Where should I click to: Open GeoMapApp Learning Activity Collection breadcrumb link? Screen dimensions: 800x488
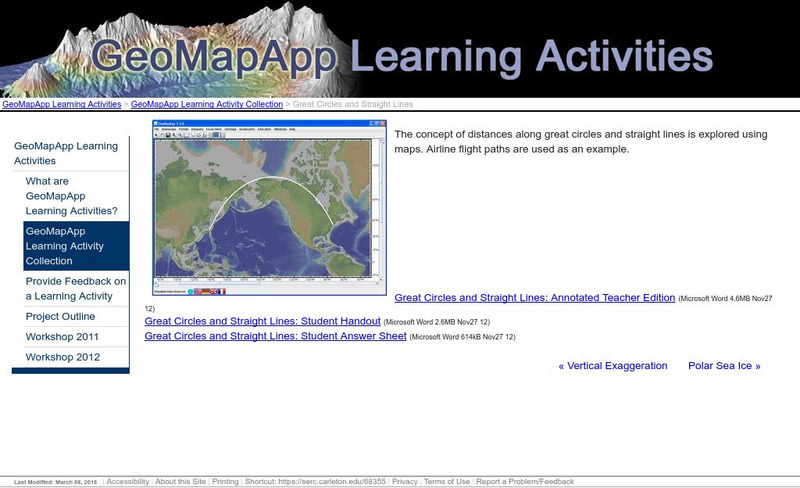click(x=207, y=104)
